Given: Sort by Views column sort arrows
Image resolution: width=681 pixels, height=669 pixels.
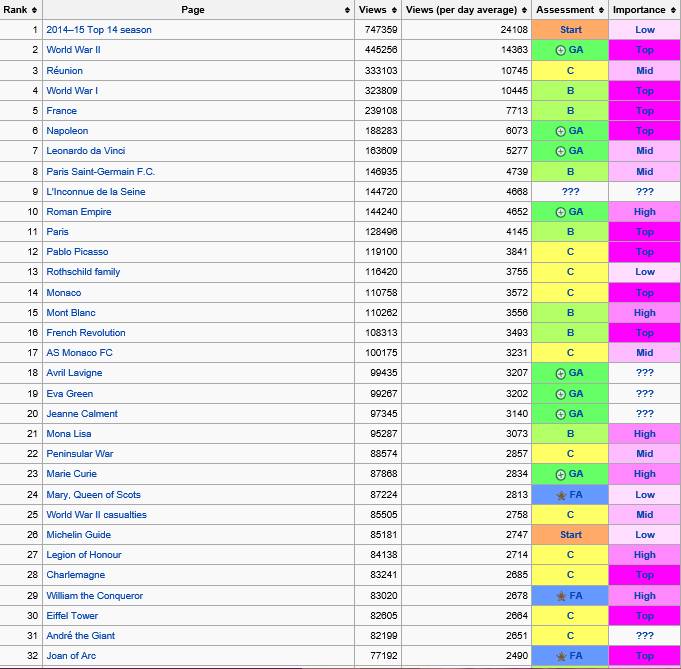Looking at the screenshot, I should point(394,10).
